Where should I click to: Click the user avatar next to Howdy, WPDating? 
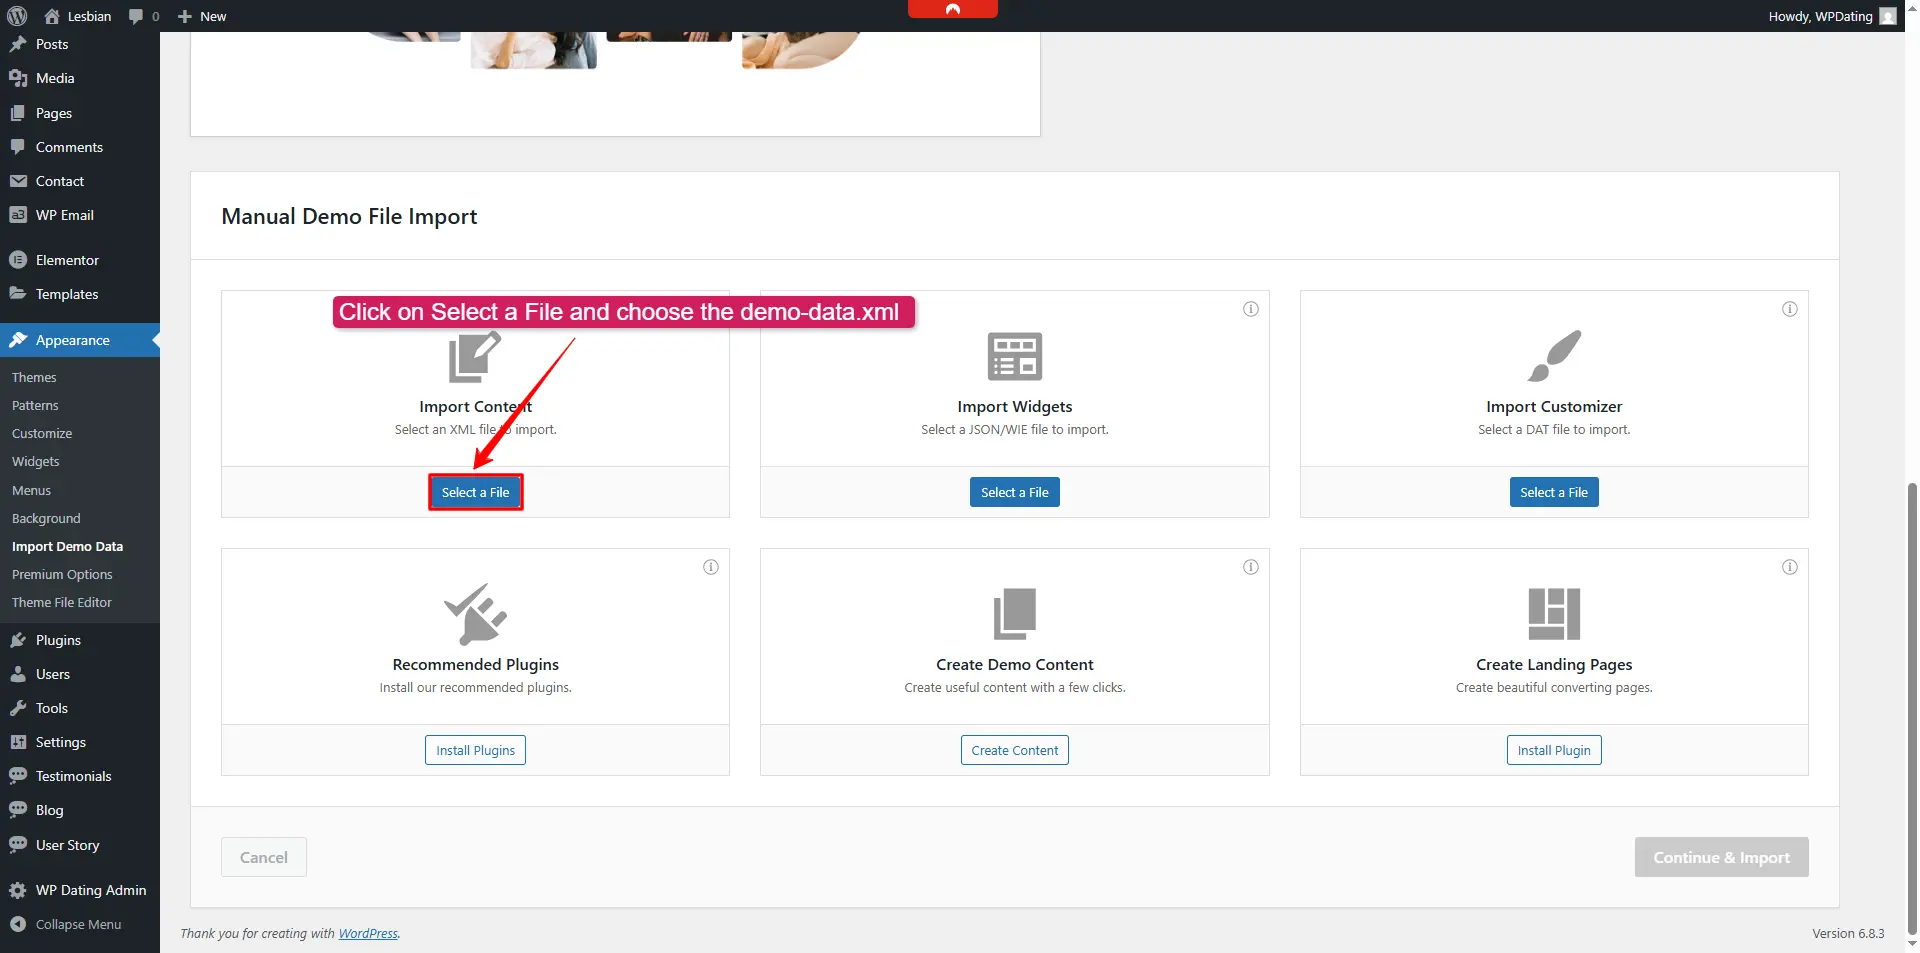coord(1887,16)
